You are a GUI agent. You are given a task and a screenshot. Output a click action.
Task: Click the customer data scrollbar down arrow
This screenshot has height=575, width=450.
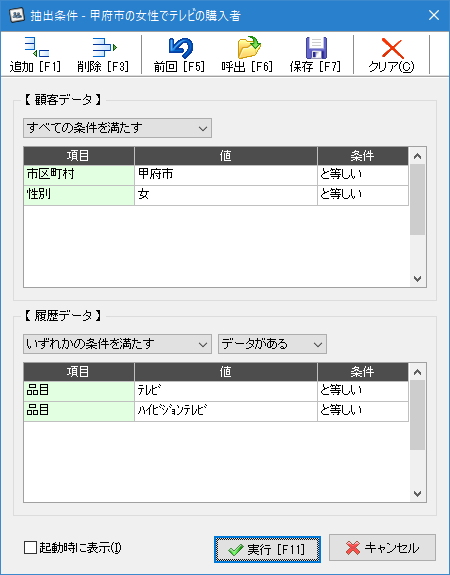click(417, 279)
